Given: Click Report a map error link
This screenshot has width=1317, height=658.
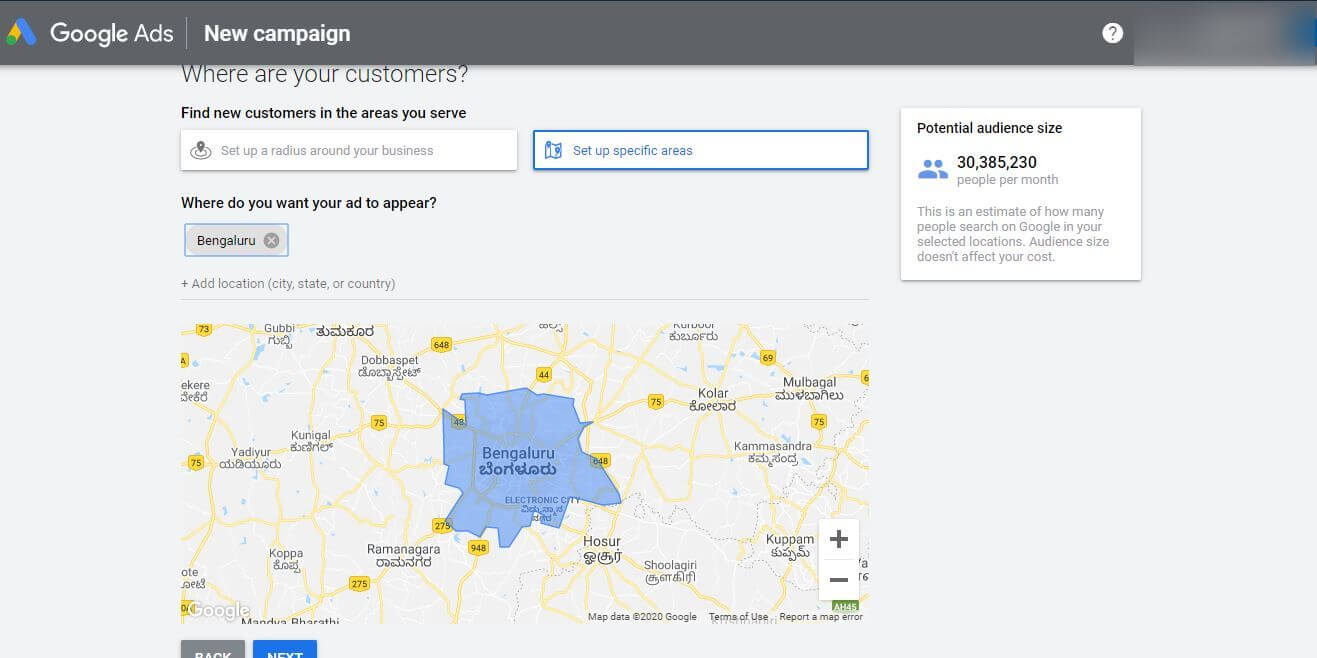Looking at the screenshot, I should (821, 617).
